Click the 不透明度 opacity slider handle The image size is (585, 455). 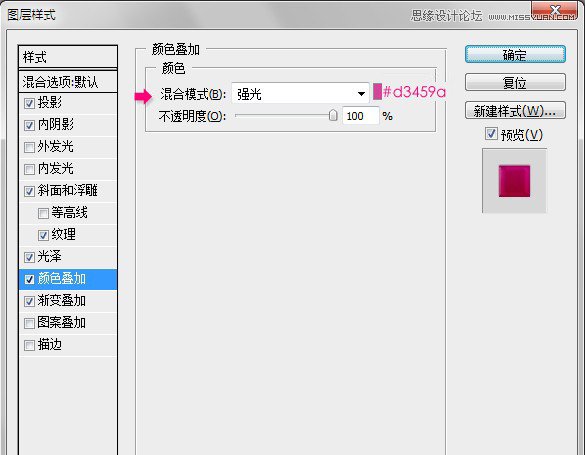333,116
